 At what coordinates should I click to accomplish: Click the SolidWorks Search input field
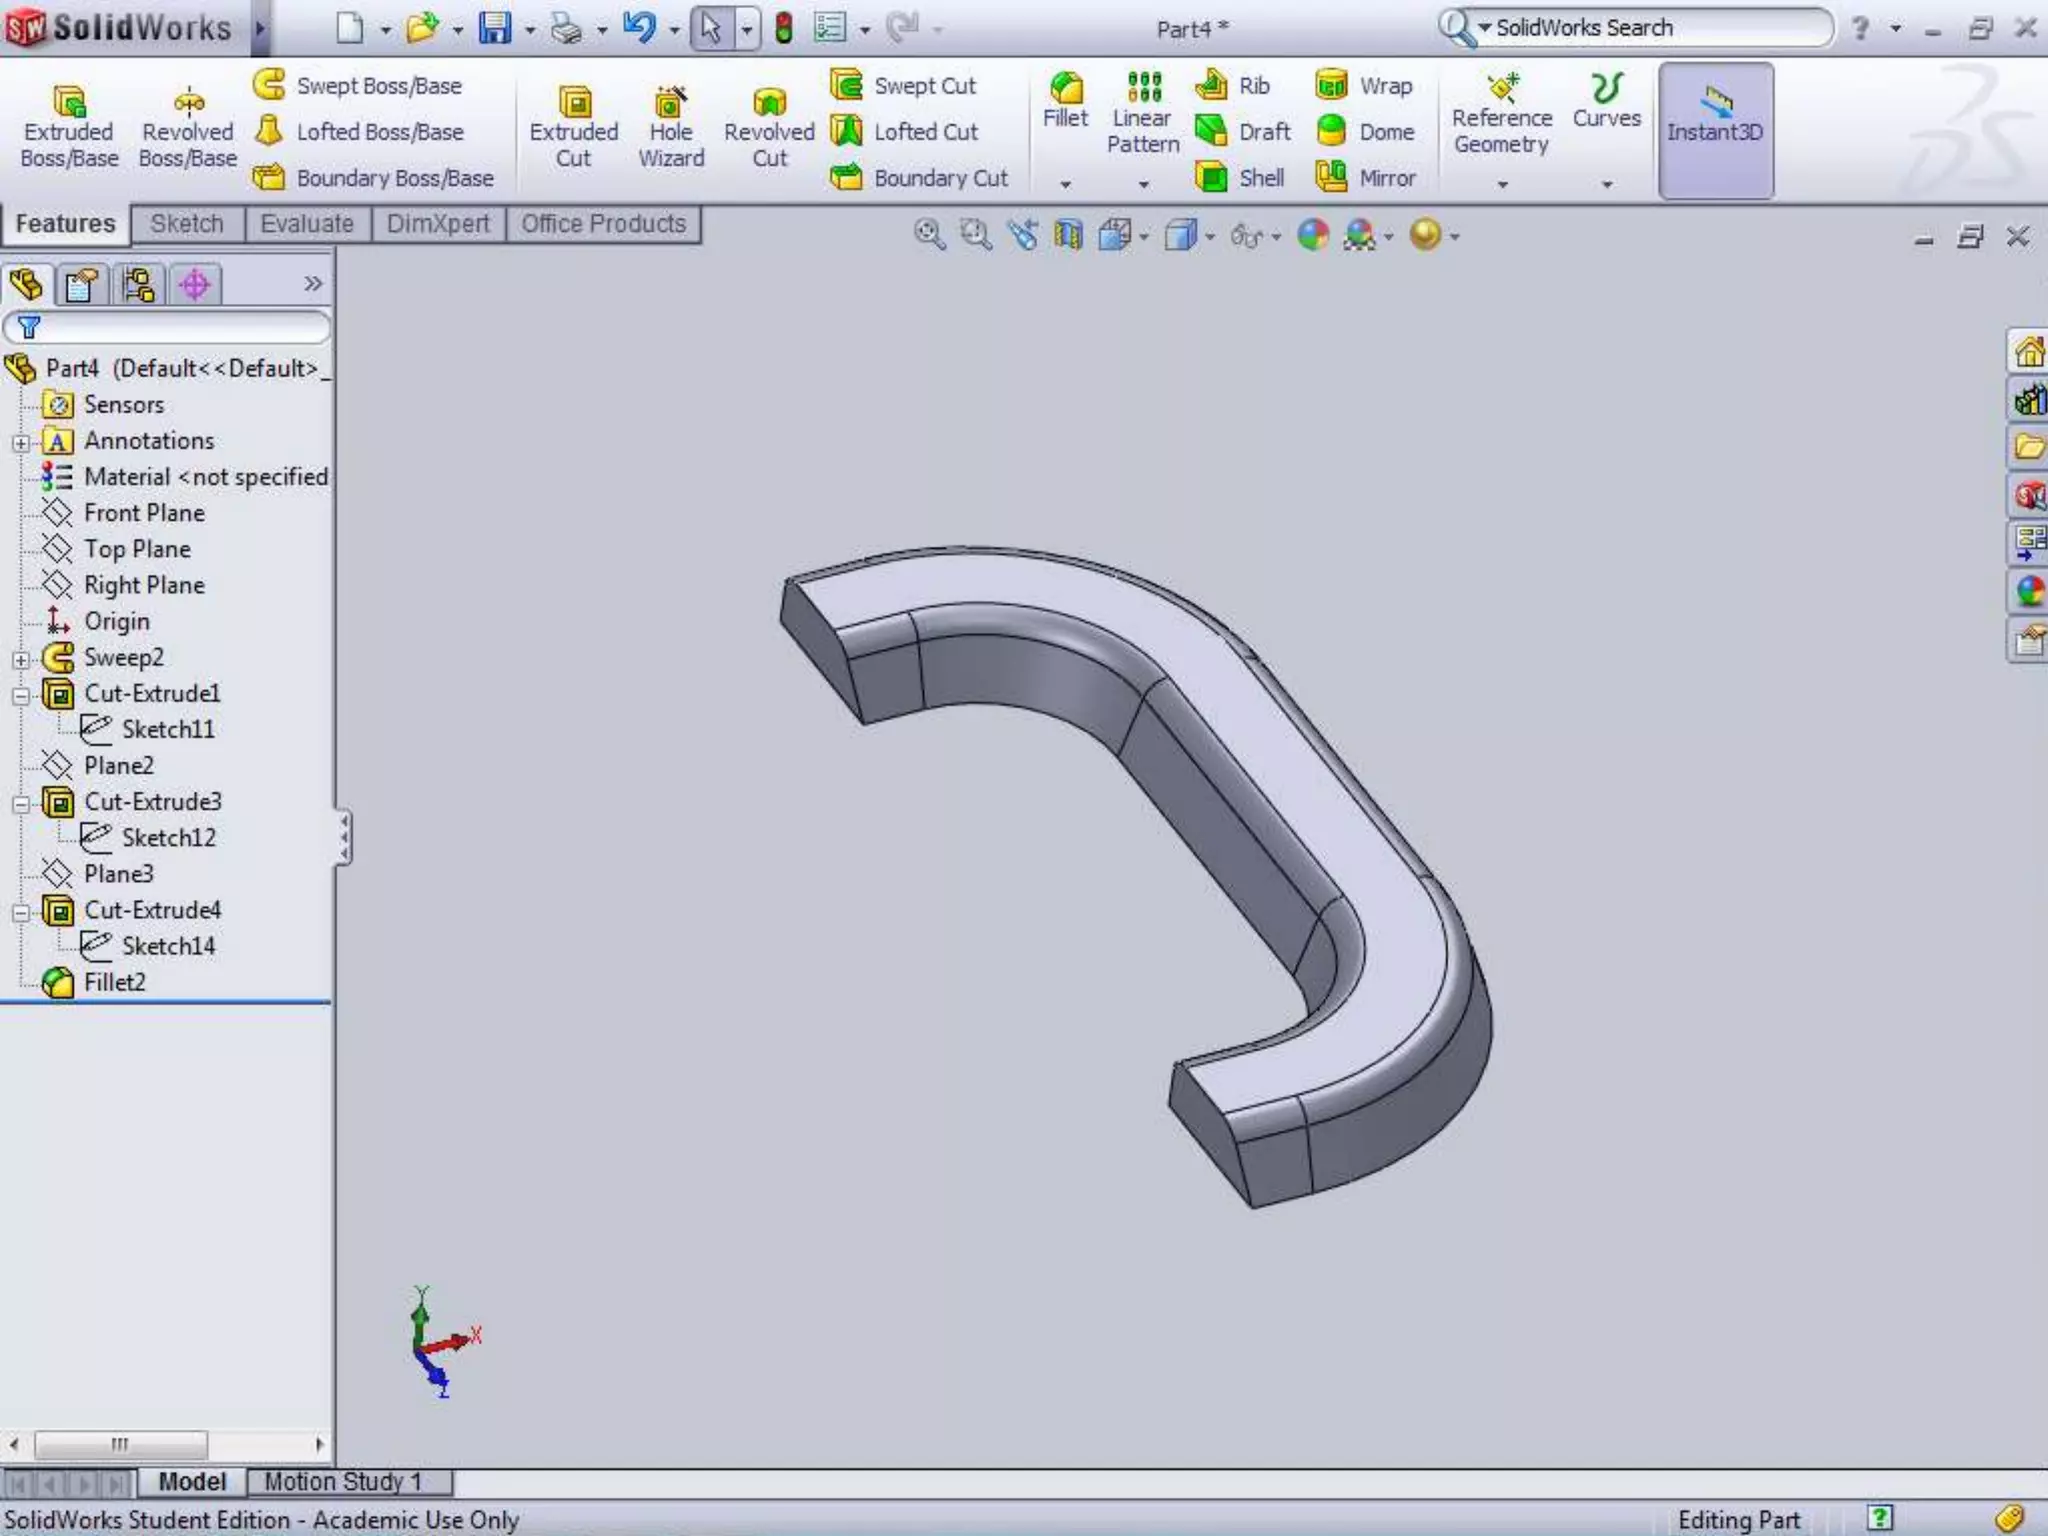tap(1650, 28)
